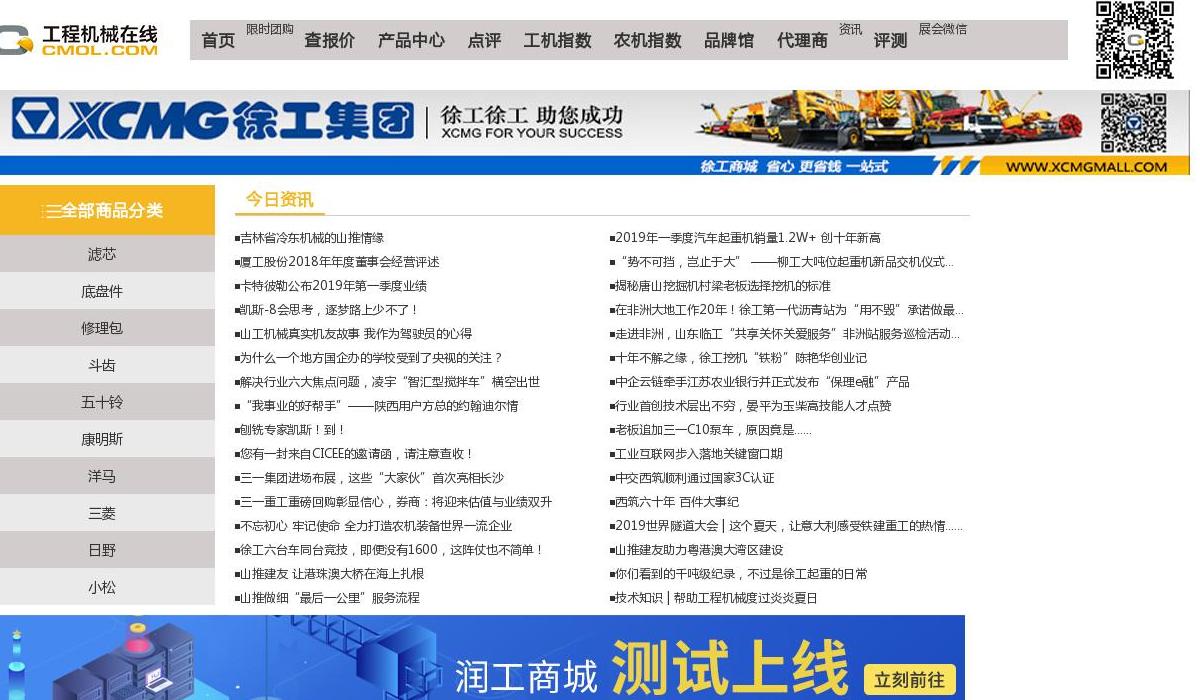The height and width of the screenshot is (700, 1200).
Task: Open article 2019世界隧道大会 这个夏天
Action: pyautogui.click(x=786, y=526)
